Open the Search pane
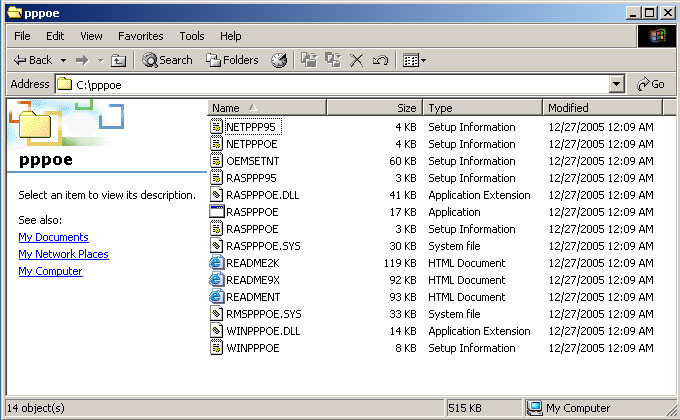 click(167, 60)
